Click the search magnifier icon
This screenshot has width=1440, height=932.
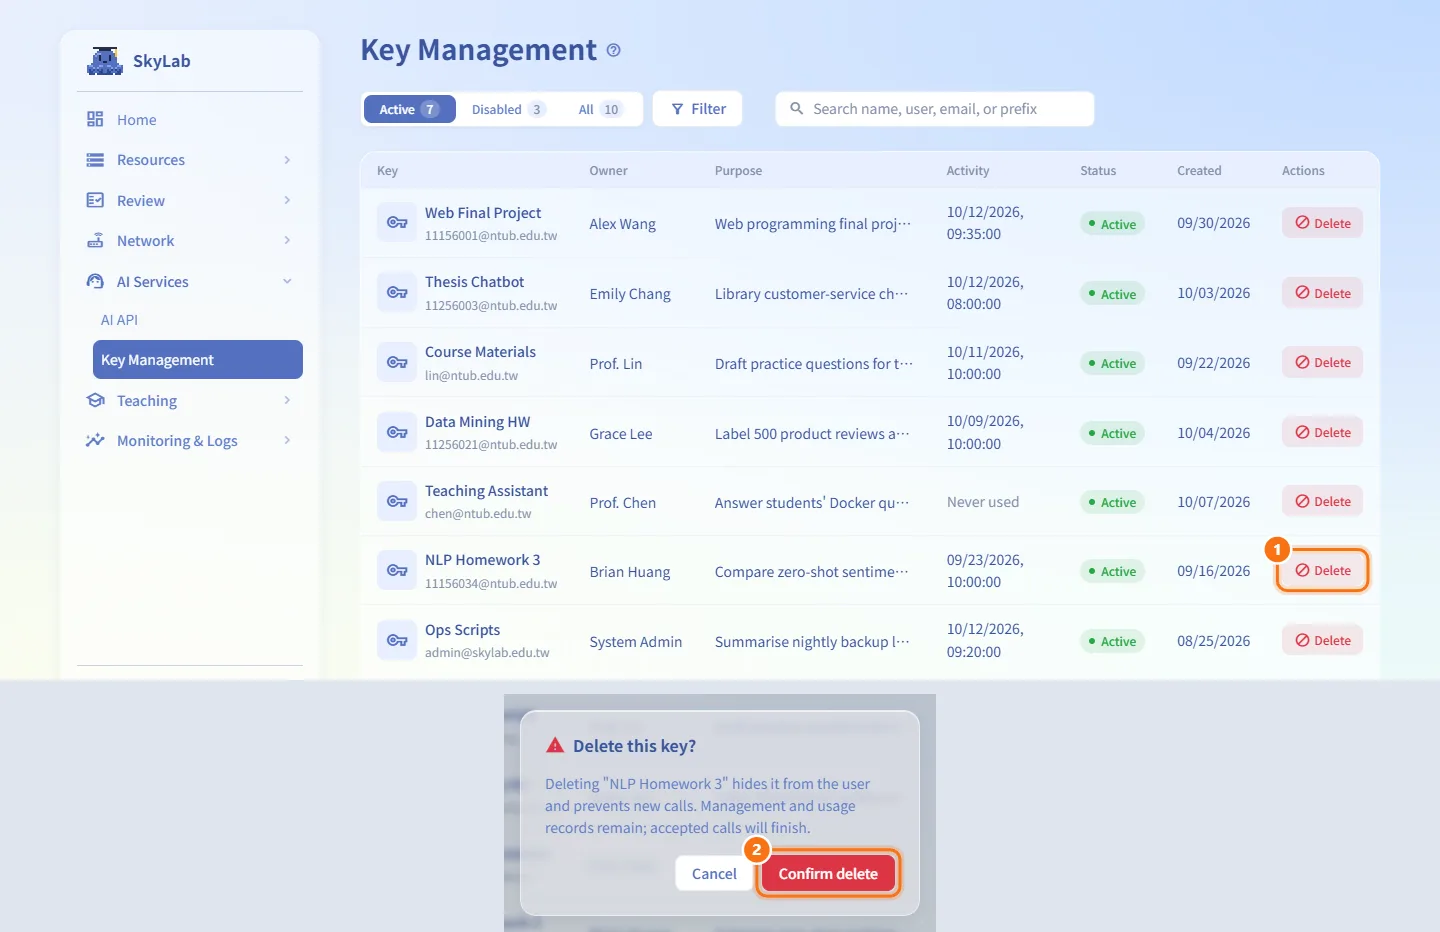pos(797,108)
